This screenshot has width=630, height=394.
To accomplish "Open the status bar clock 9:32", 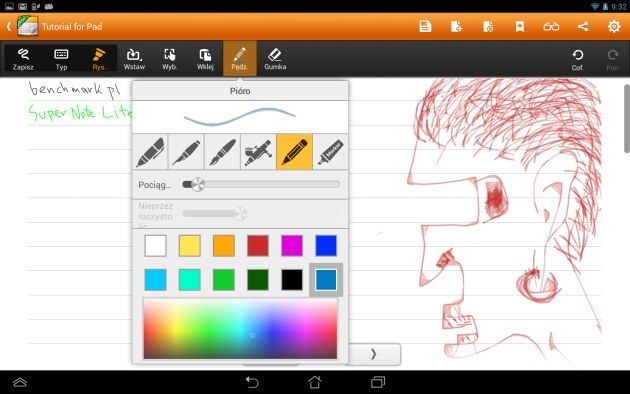I will coord(619,6).
